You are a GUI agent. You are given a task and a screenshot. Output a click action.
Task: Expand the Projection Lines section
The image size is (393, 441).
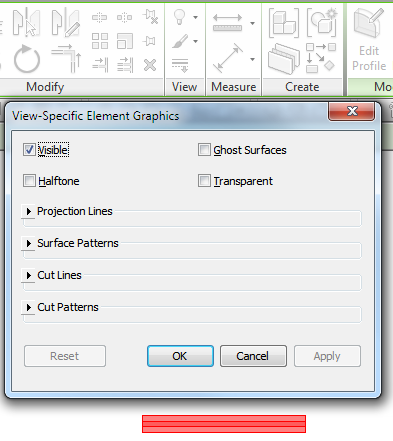click(x=29, y=211)
